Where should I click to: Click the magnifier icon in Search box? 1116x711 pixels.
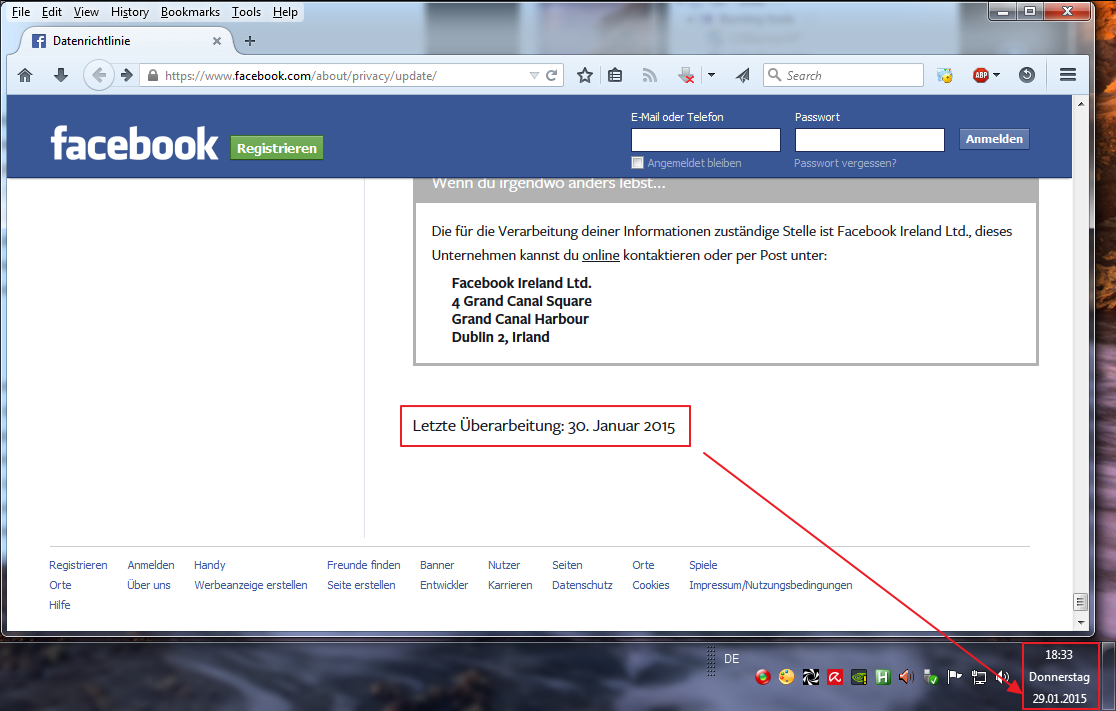pyautogui.click(x=774, y=75)
